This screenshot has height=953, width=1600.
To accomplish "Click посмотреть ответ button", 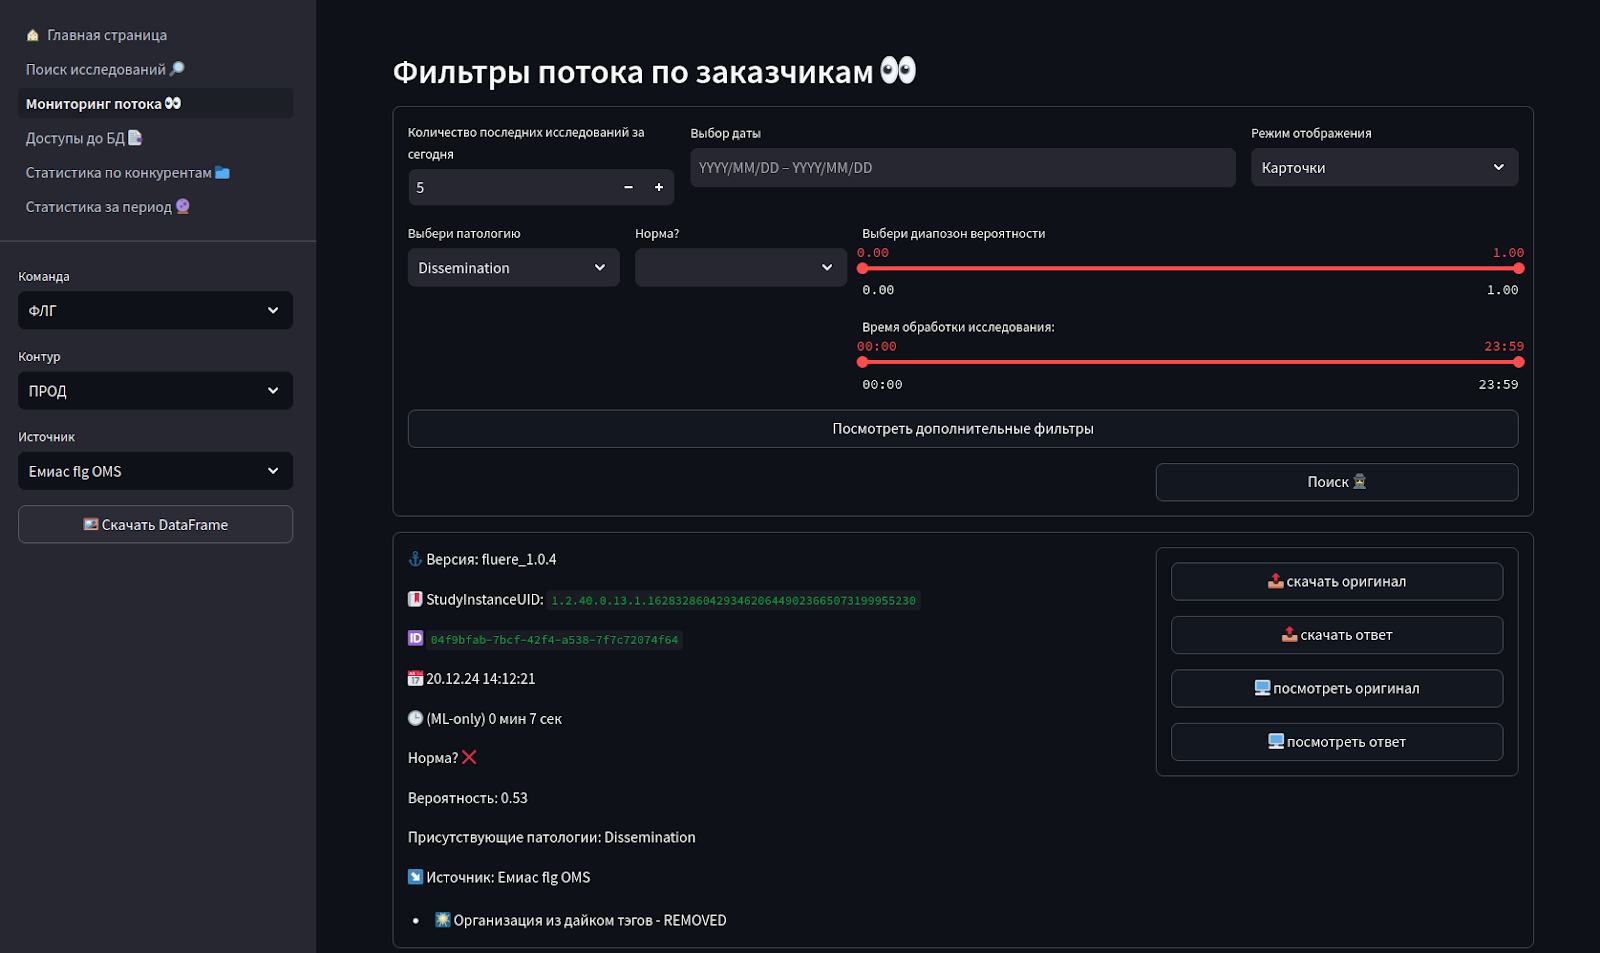I will (1336, 742).
